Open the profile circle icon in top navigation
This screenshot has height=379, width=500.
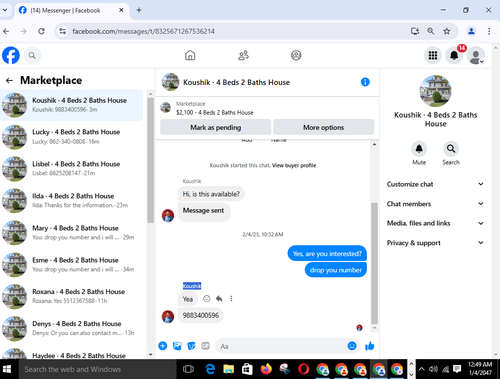[296, 55]
